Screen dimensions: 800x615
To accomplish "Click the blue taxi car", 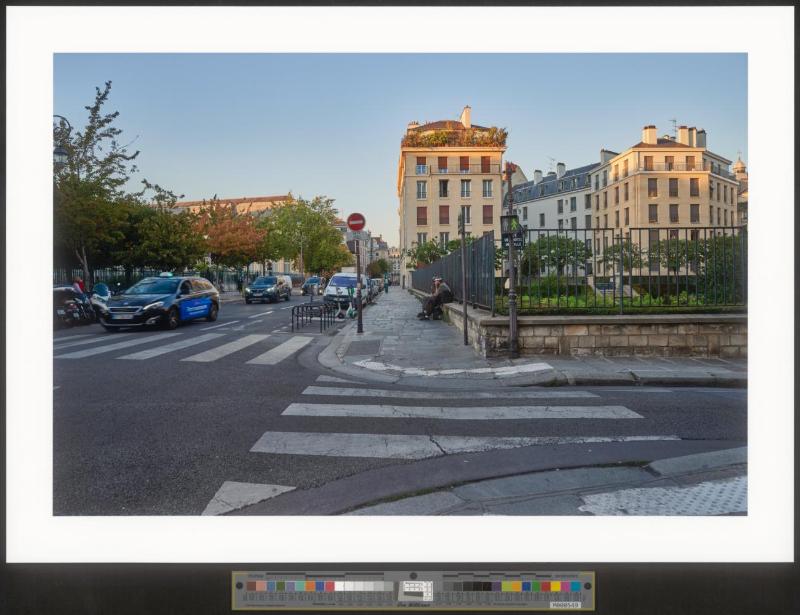I will 160,300.
